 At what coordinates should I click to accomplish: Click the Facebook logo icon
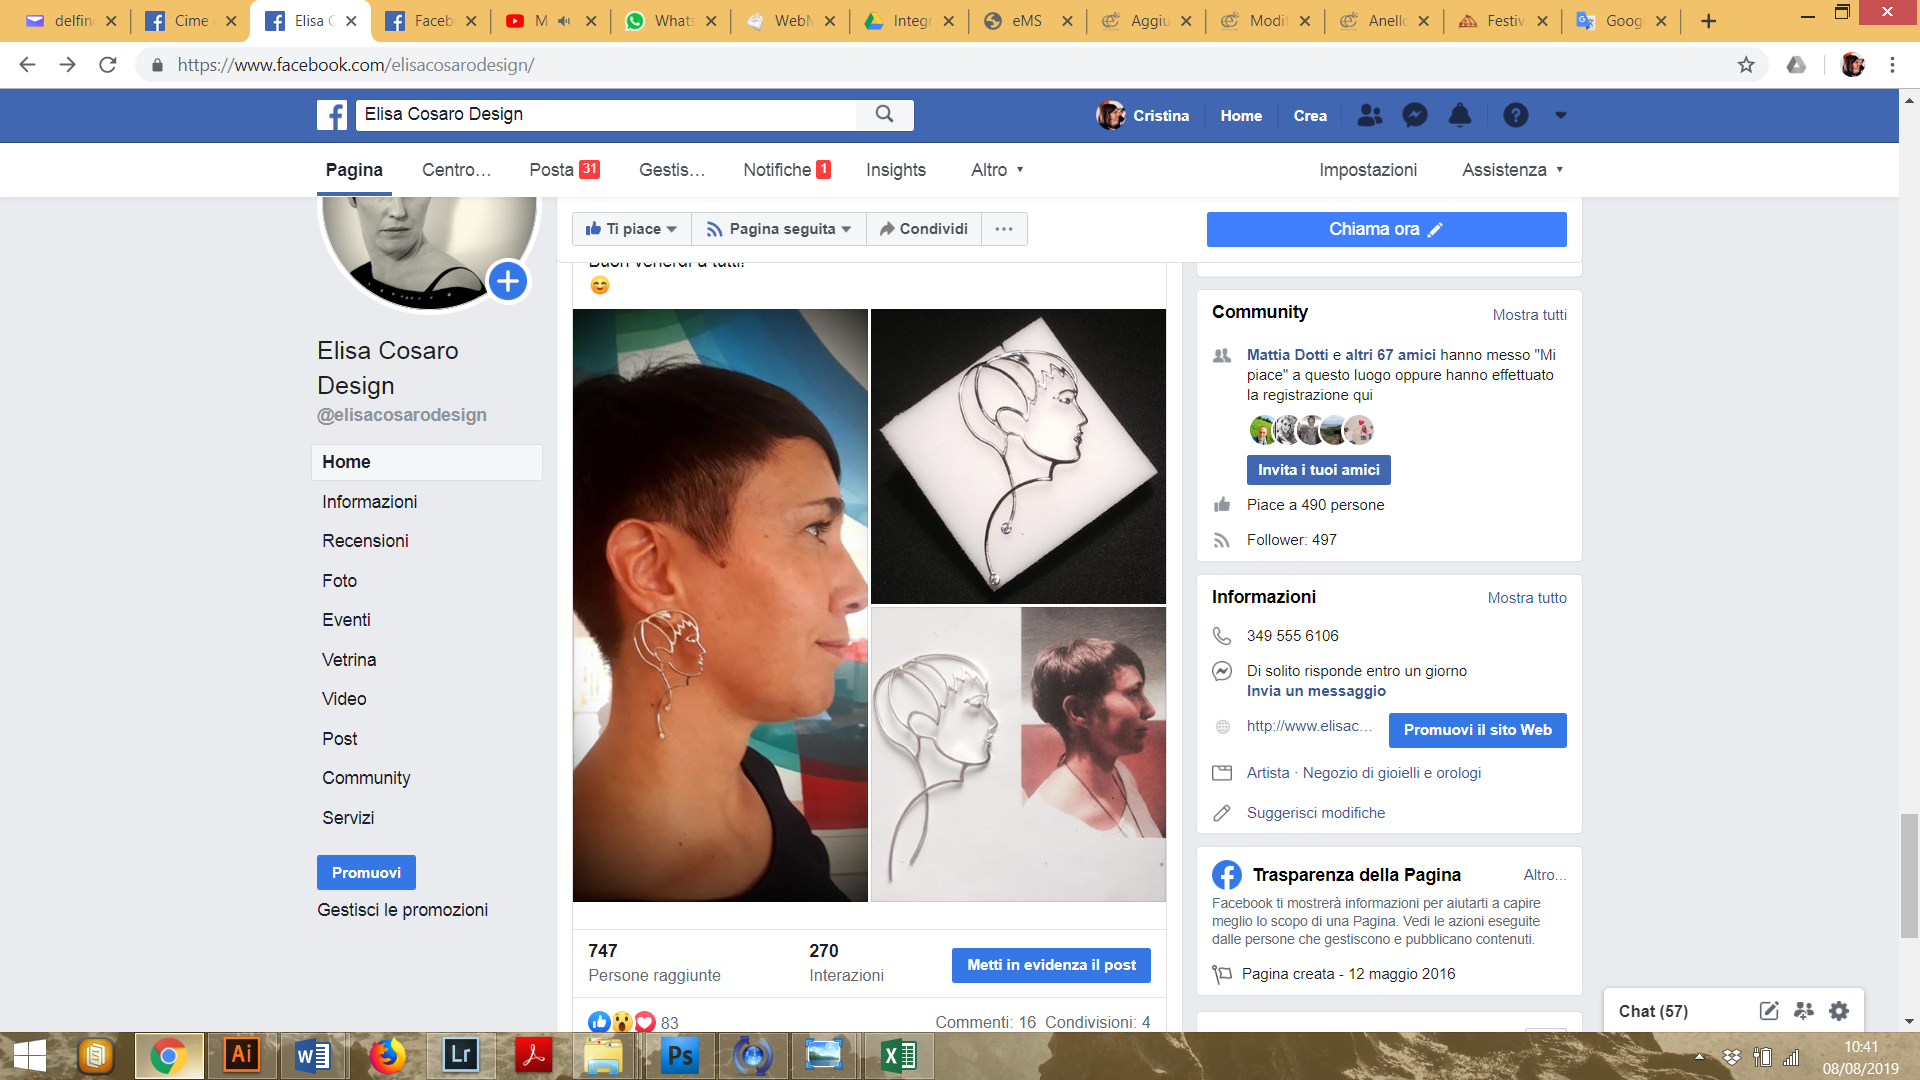pos(332,115)
